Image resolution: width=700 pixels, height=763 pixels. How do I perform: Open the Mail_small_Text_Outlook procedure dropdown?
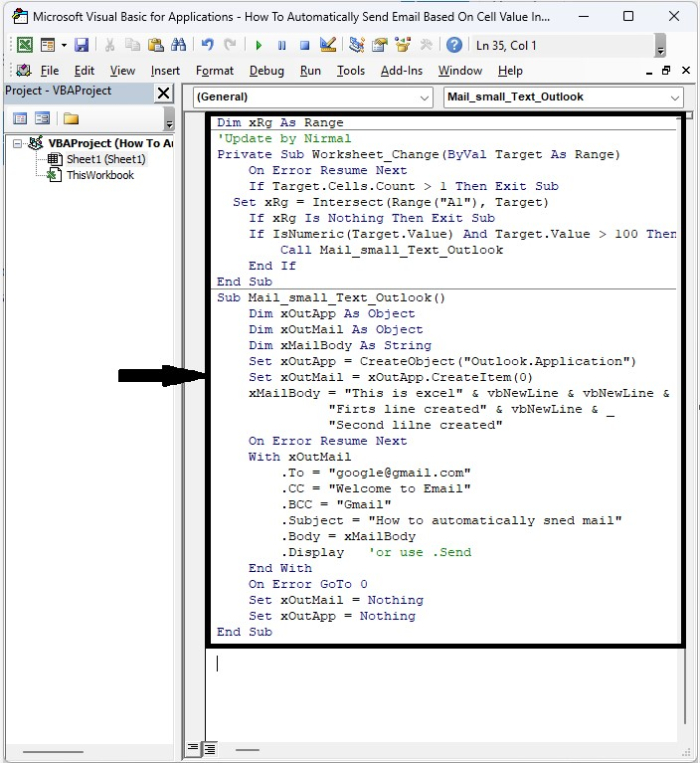pyautogui.click(x=675, y=97)
